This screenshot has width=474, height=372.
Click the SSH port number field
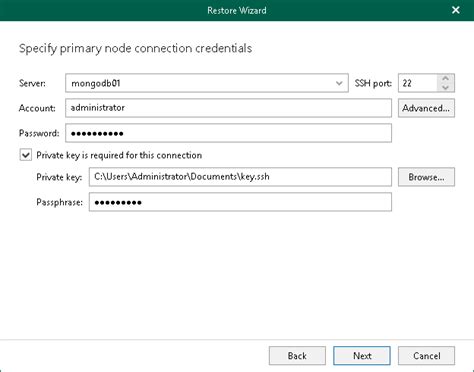tap(418, 83)
